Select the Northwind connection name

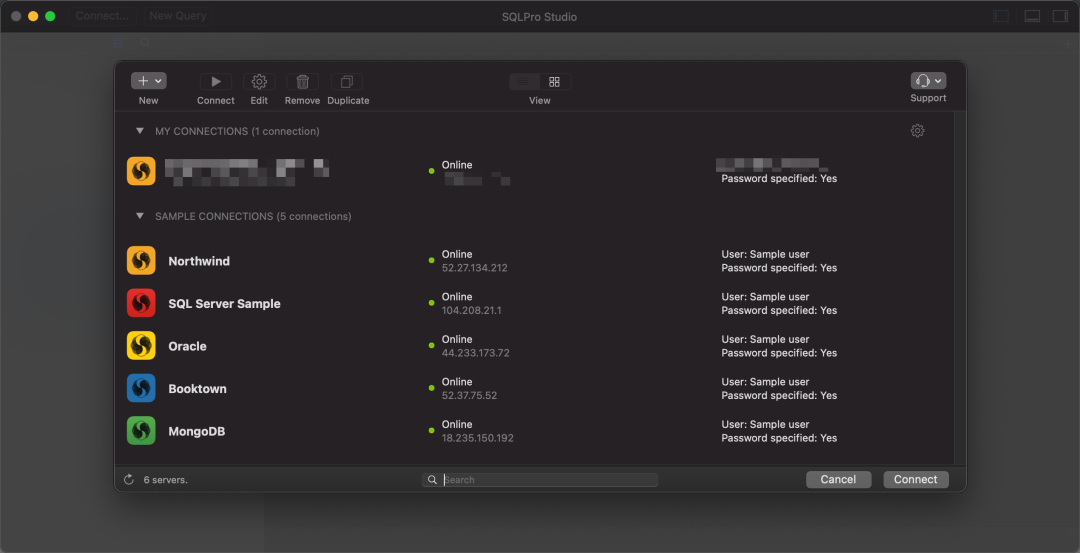[x=199, y=262]
